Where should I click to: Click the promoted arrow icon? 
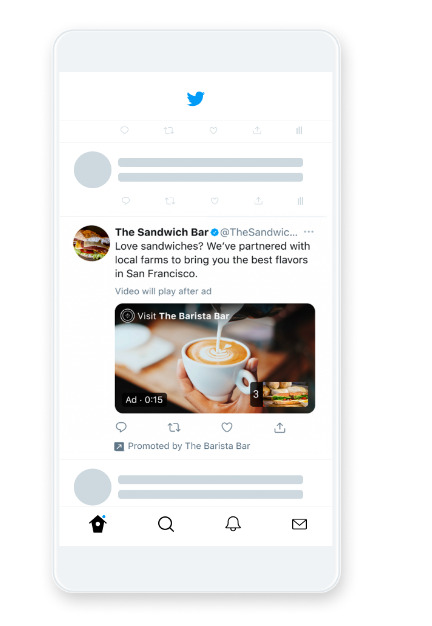(x=119, y=446)
